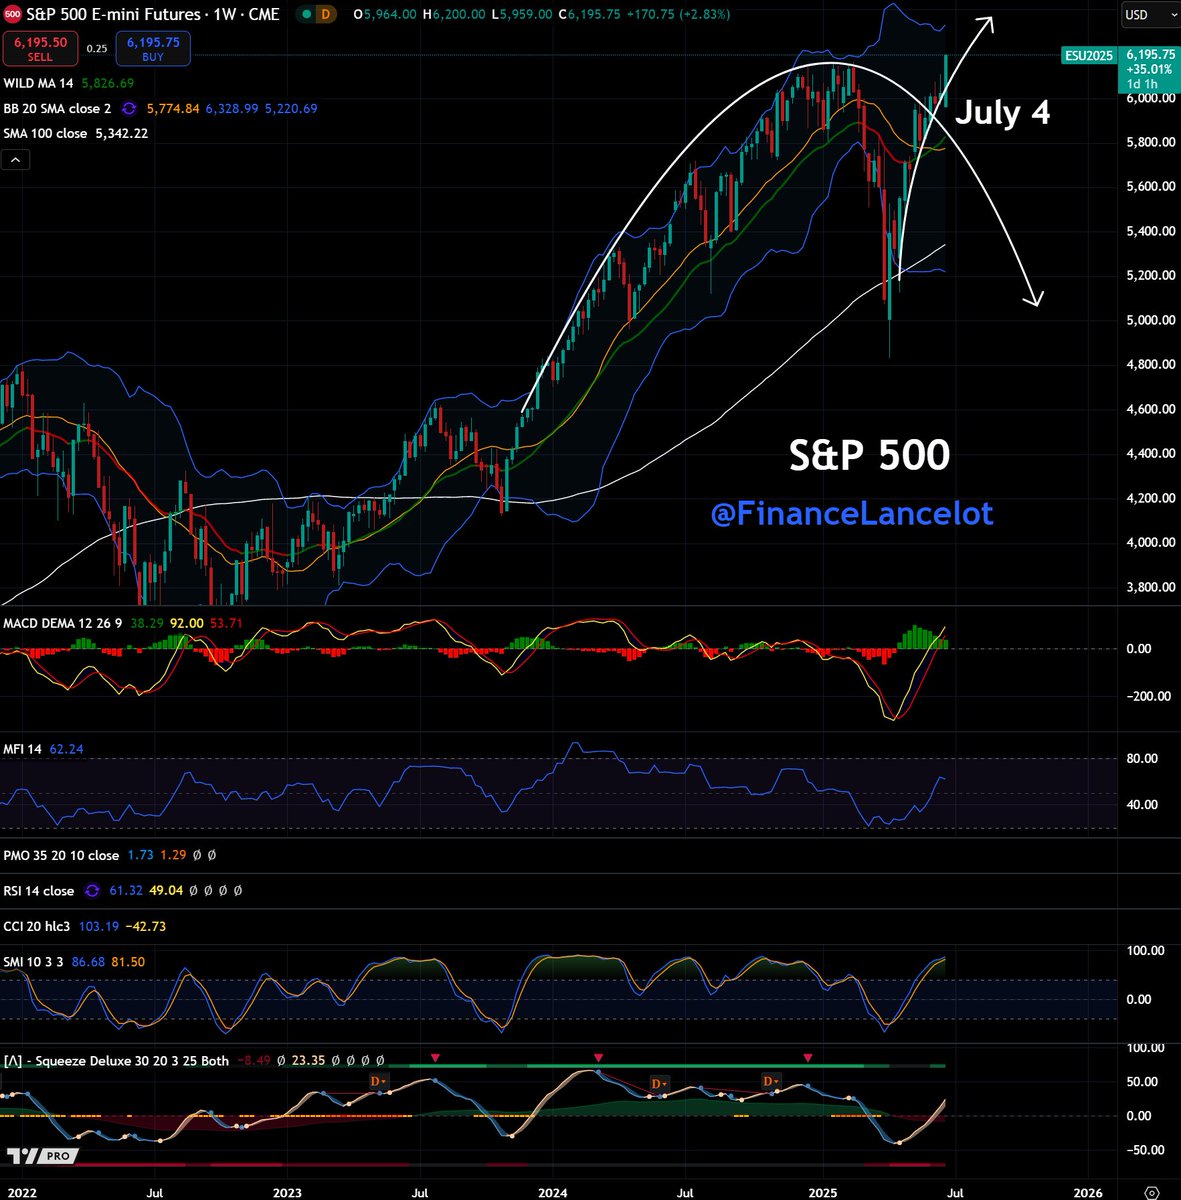Click the SMI value 86.68 in legend
This screenshot has width=1181, height=1200.
(89, 962)
